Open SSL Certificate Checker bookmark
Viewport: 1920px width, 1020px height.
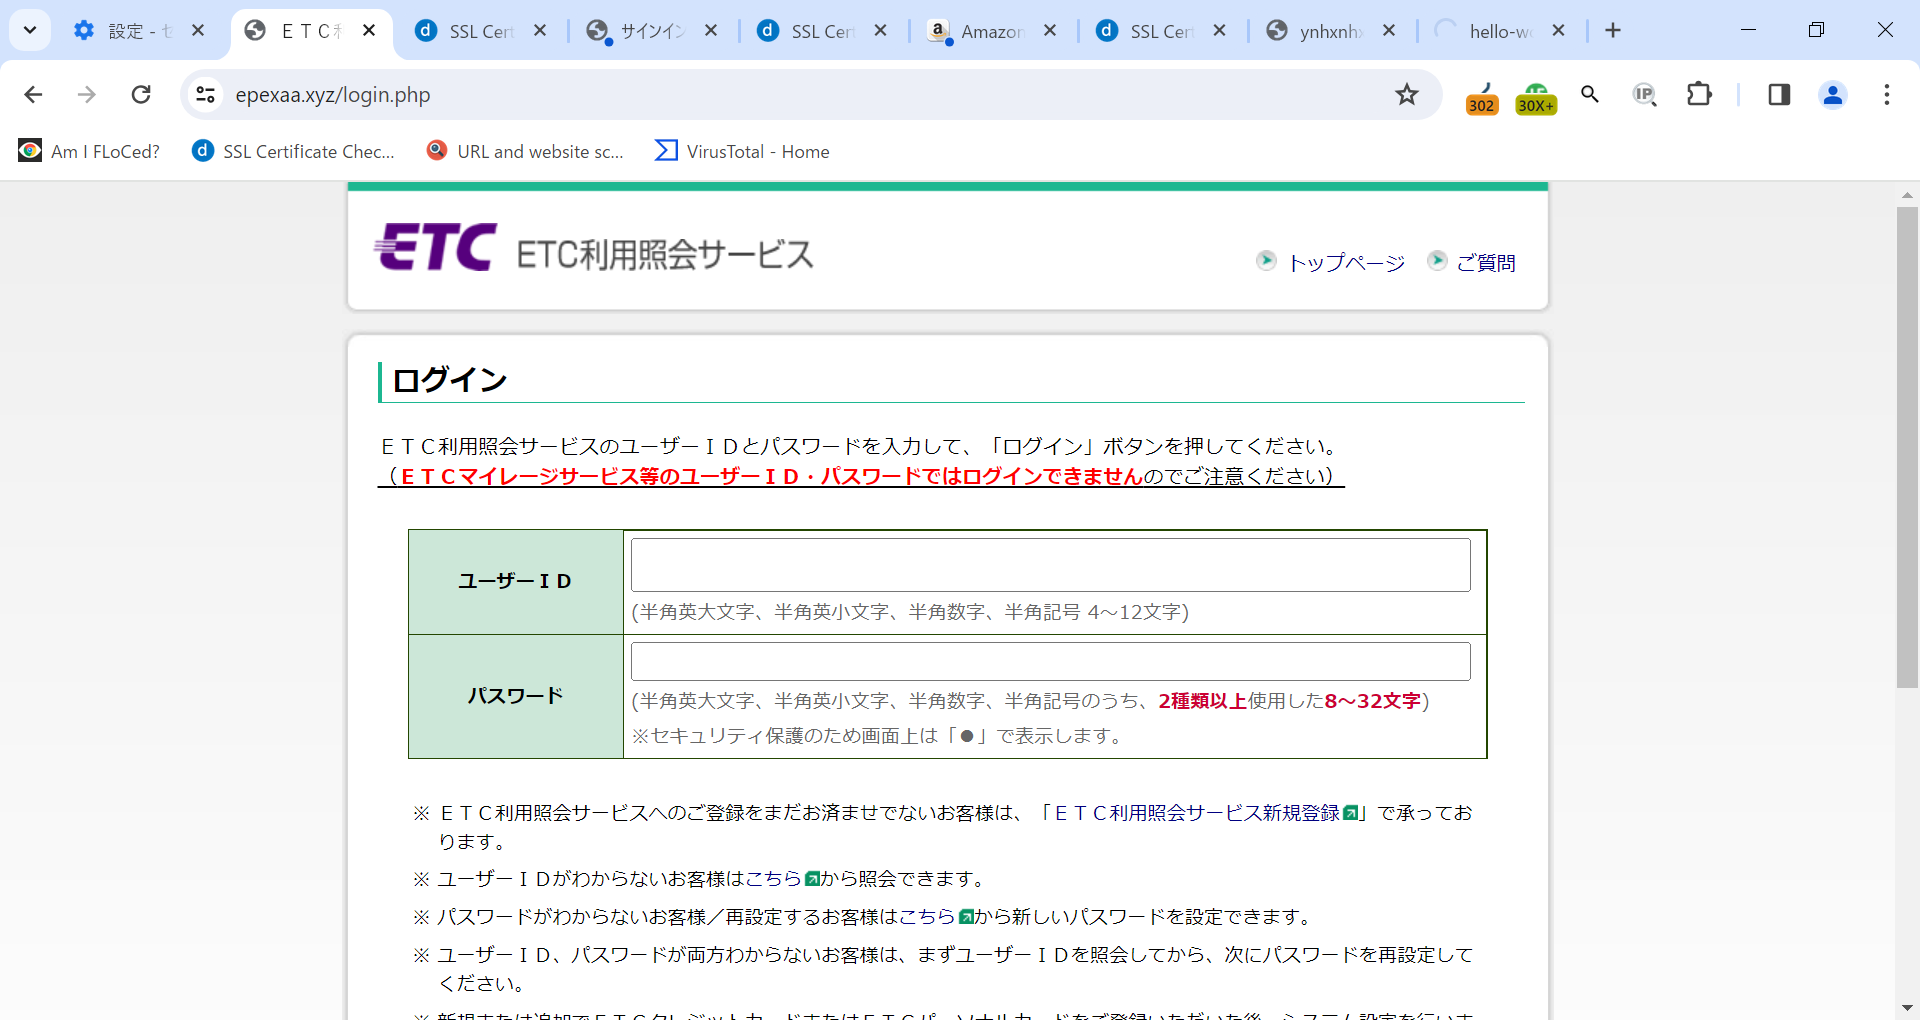pos(293,151)
